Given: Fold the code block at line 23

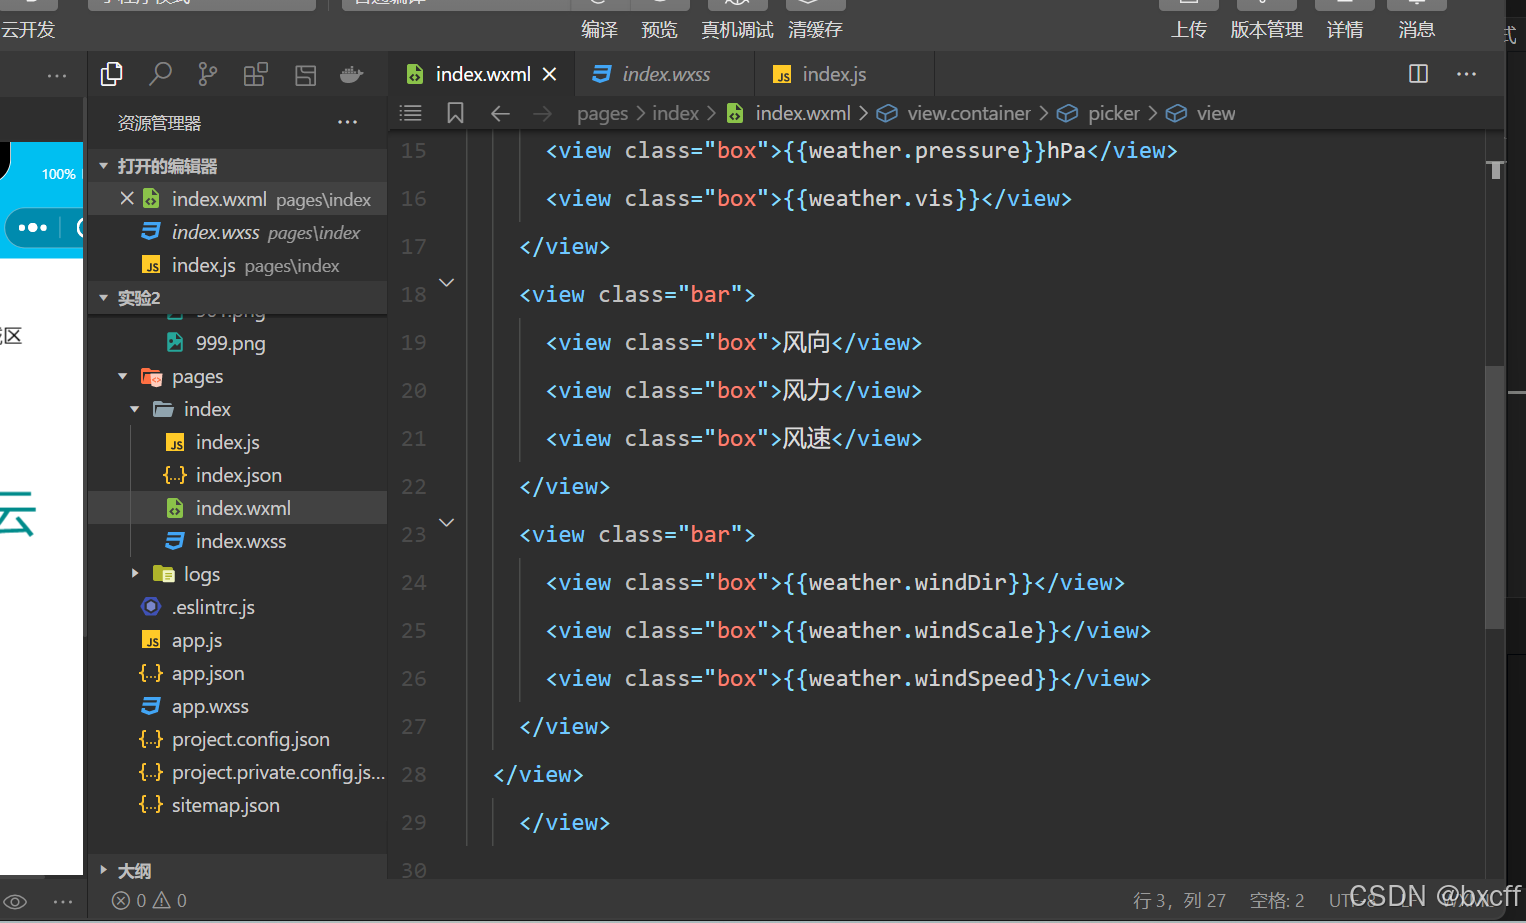Looking at the screenshot, I should pyautogui.click(x=447, y=523).
